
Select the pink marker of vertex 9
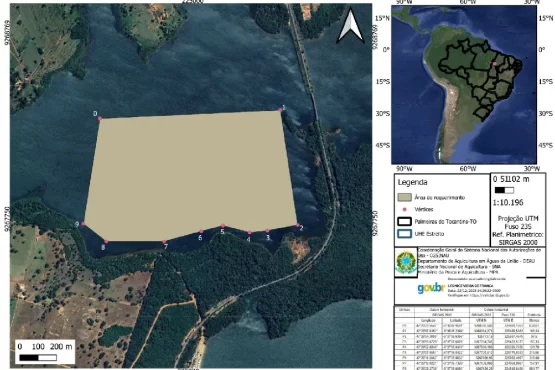tap(83, 224)
